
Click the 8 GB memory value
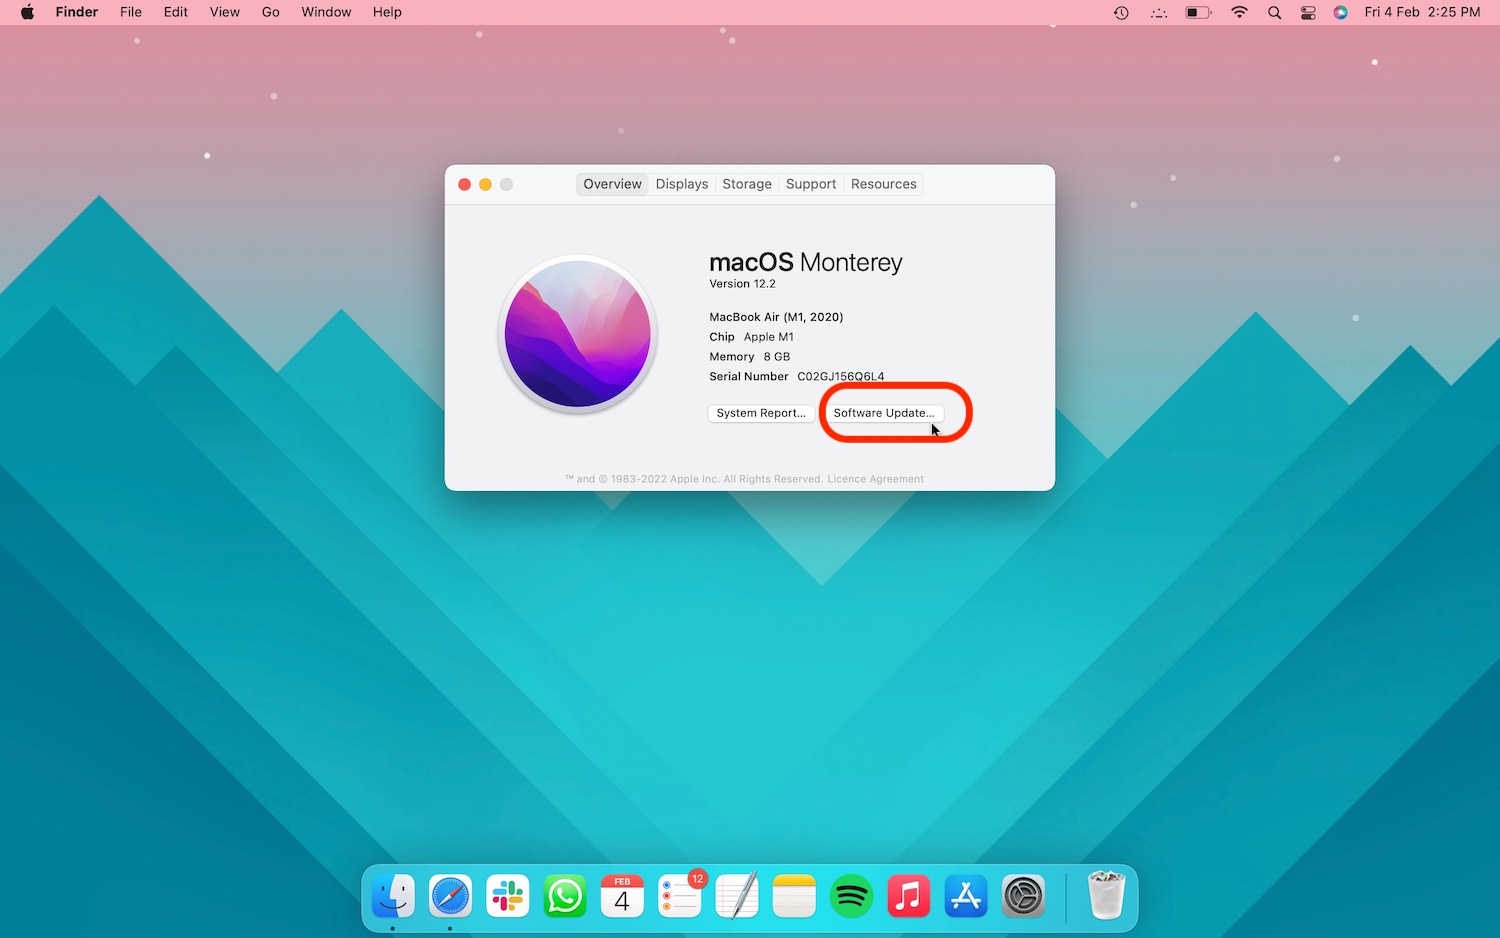(x=777, y=357)
